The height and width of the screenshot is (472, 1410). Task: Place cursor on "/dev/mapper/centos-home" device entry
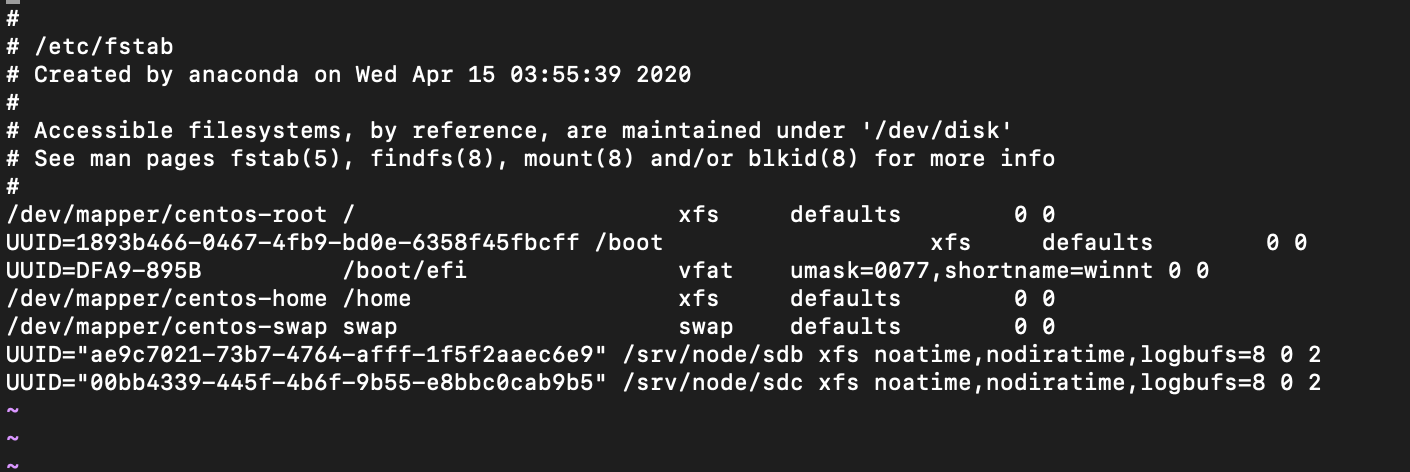[166, 299]
